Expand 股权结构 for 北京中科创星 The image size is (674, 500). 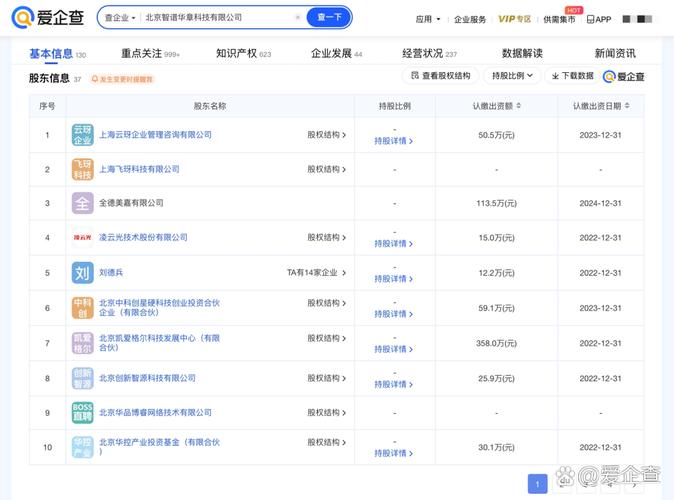327,303
